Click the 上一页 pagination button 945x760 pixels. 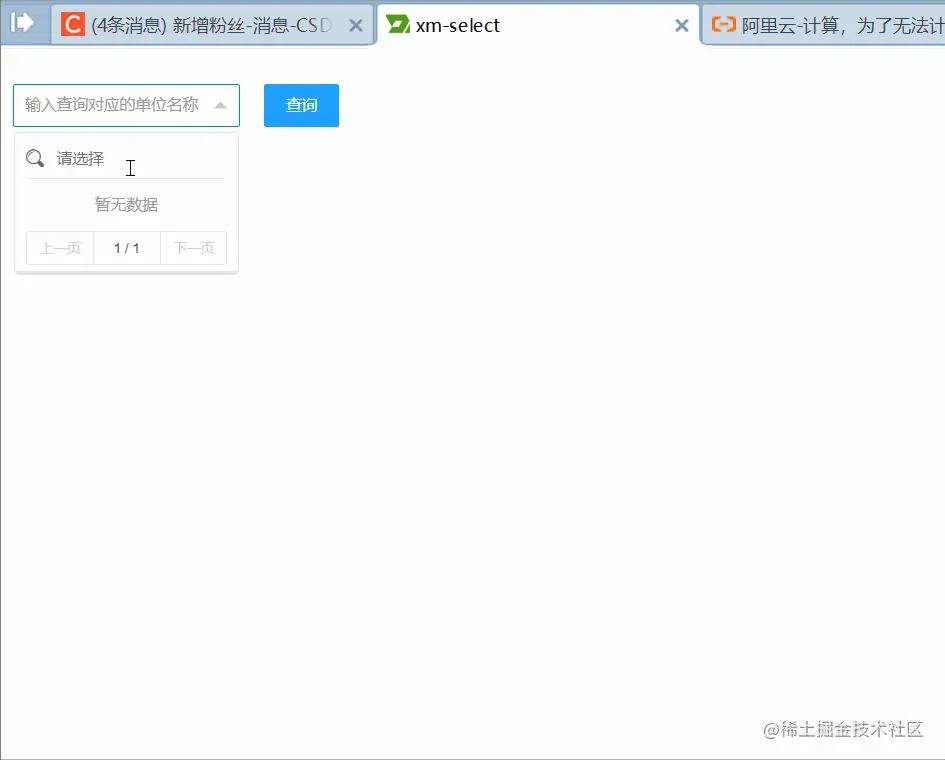(59, 247)
